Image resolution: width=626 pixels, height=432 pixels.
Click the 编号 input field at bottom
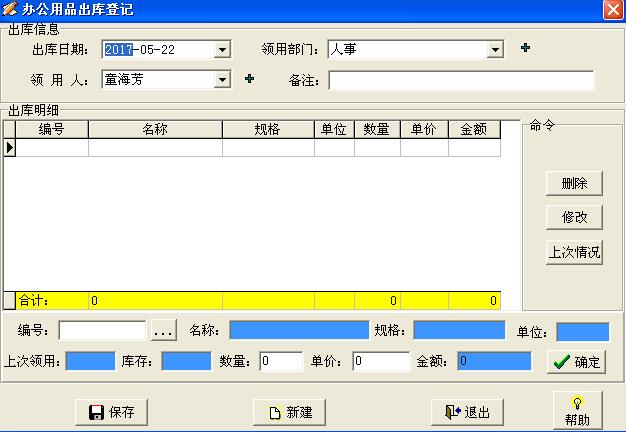[x=102, y=331]
